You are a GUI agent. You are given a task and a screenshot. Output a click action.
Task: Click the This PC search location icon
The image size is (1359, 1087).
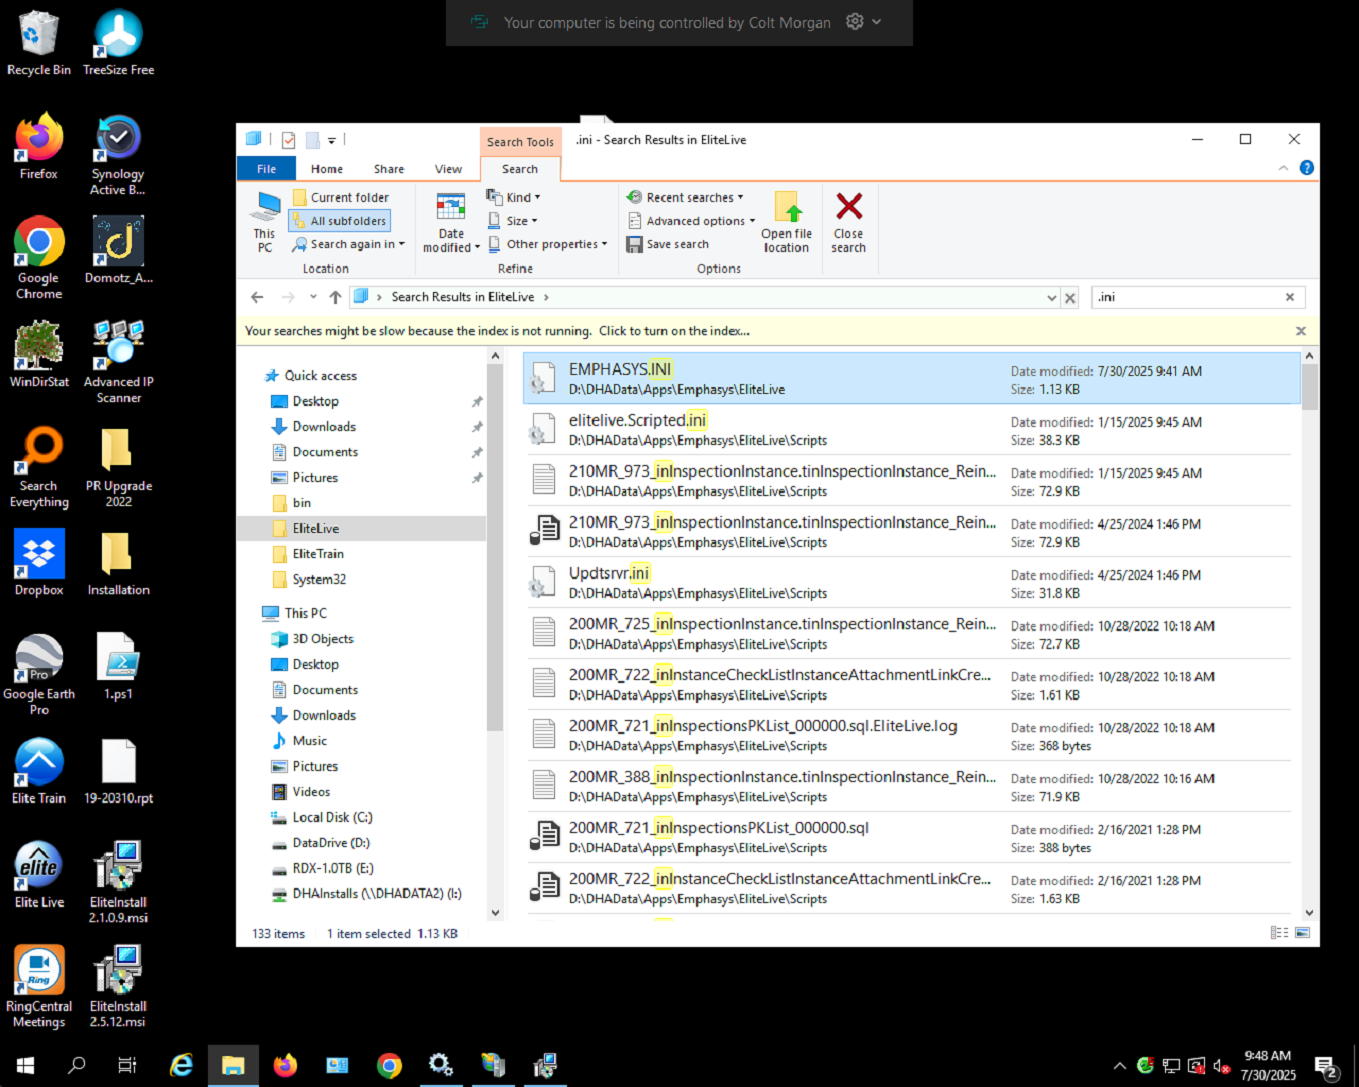265,221
